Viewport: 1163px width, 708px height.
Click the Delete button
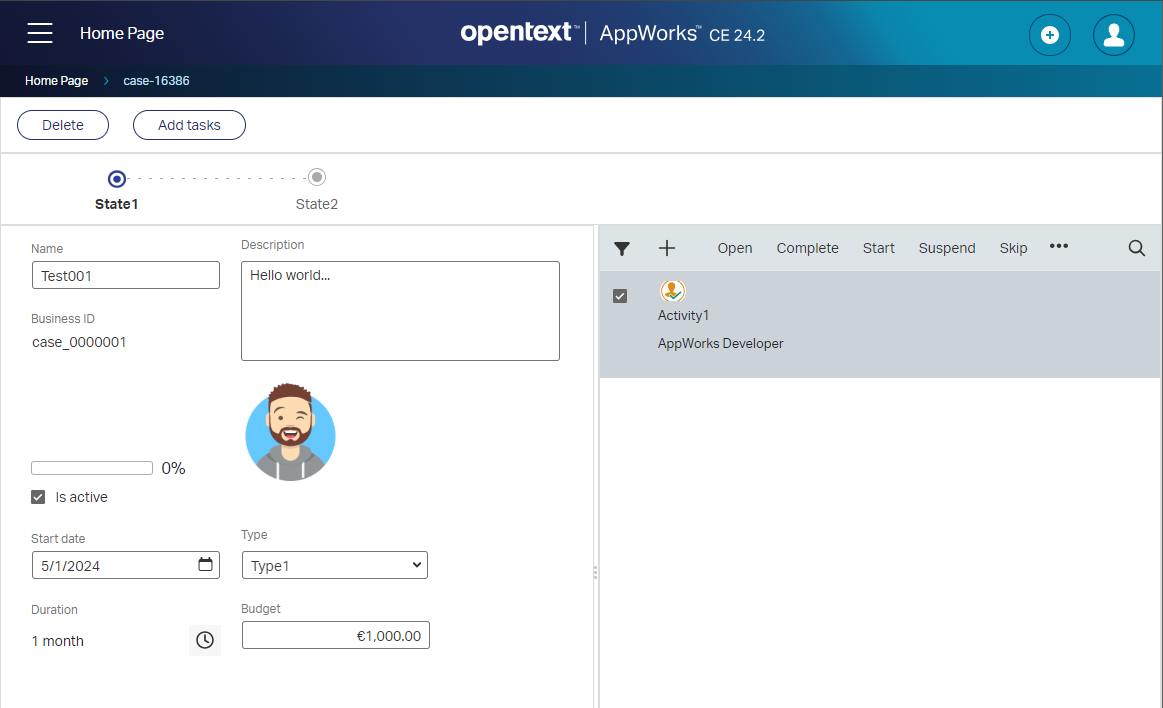(x=62, y=124)
